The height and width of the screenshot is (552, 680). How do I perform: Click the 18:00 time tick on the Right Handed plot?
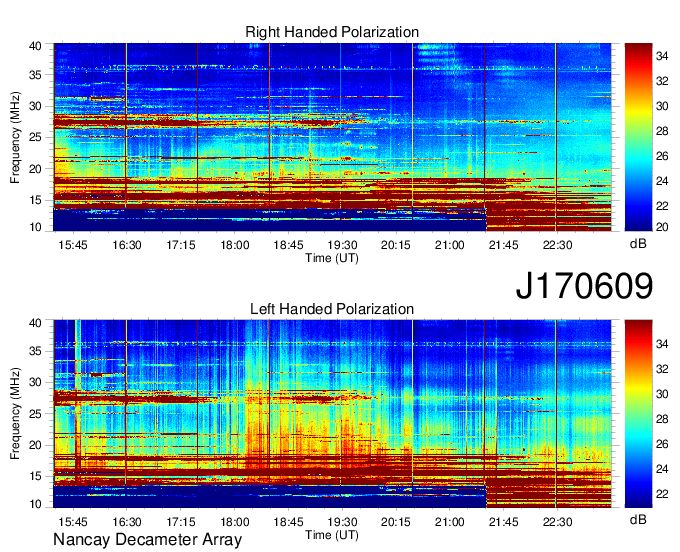(x=235, y=245)
